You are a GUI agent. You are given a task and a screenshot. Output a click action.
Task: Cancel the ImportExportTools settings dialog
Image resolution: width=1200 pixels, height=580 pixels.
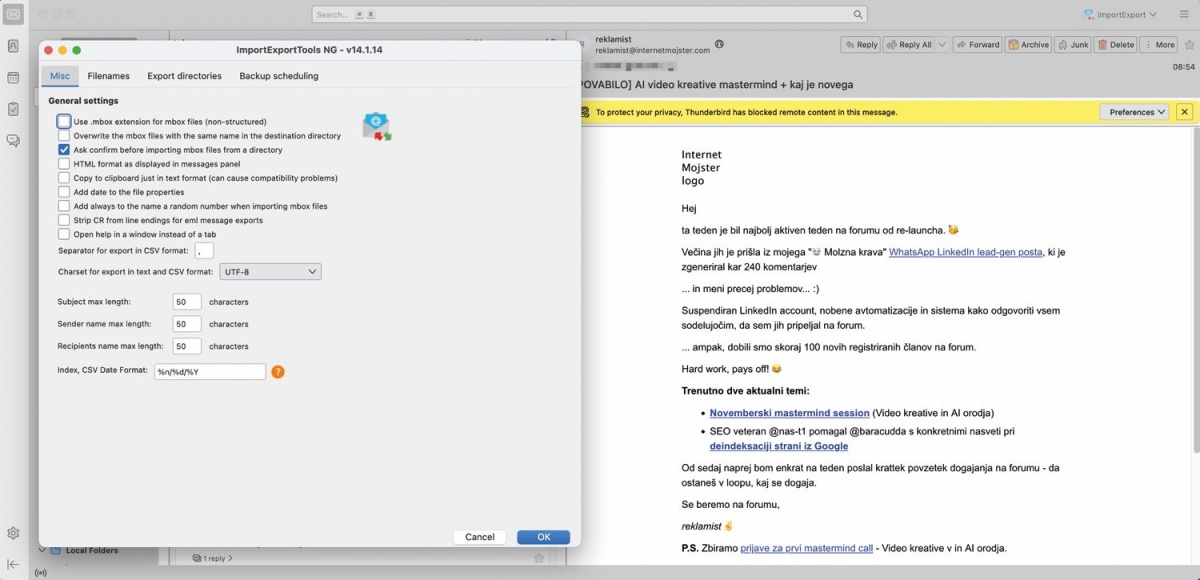[480, 537]
